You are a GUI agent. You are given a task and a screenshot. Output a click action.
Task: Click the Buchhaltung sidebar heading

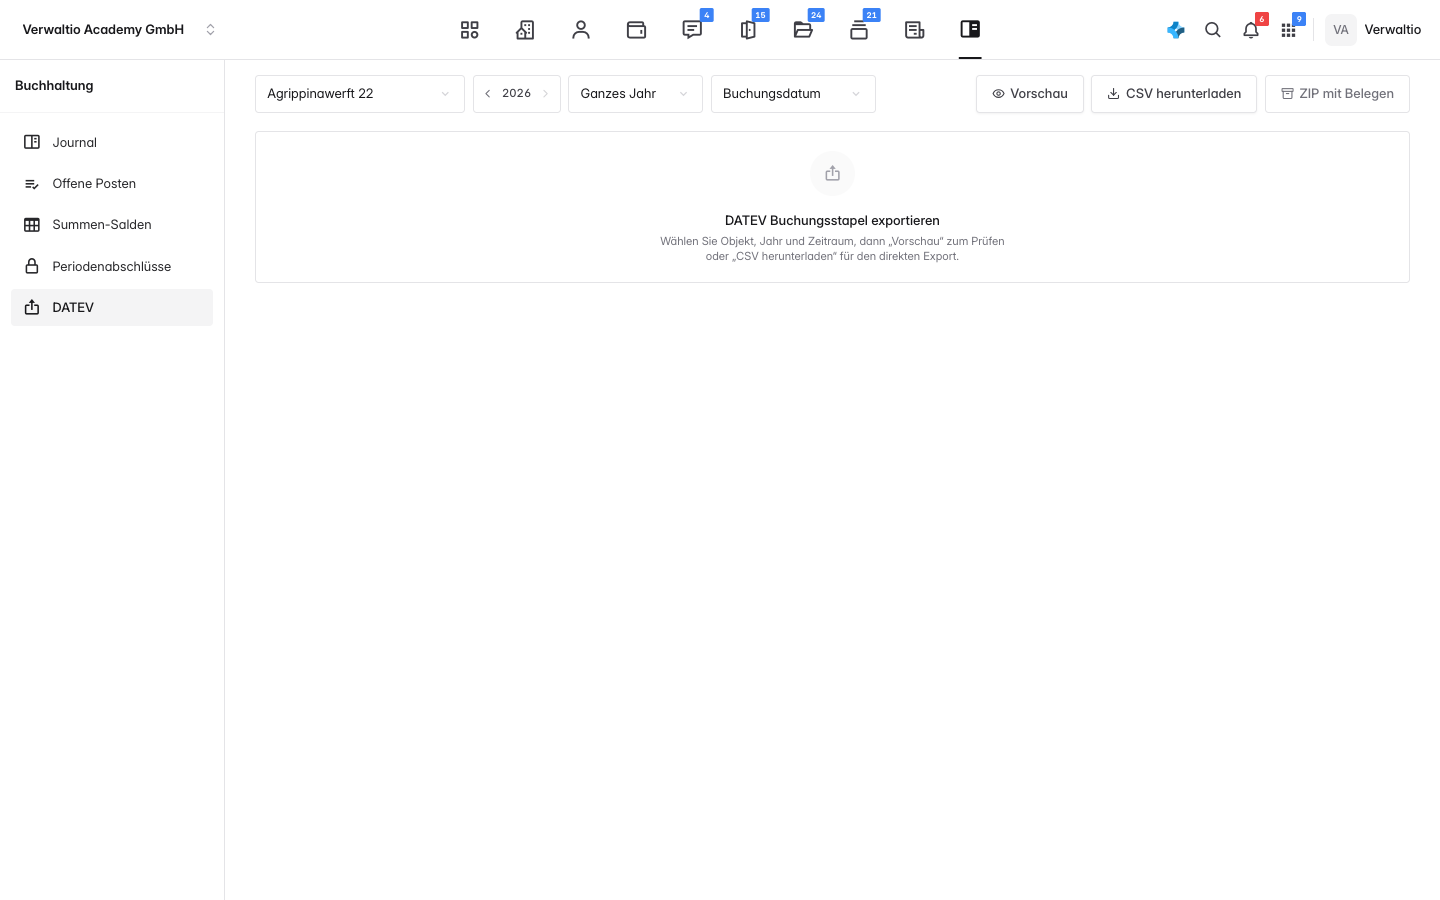[x=54, y=86]
